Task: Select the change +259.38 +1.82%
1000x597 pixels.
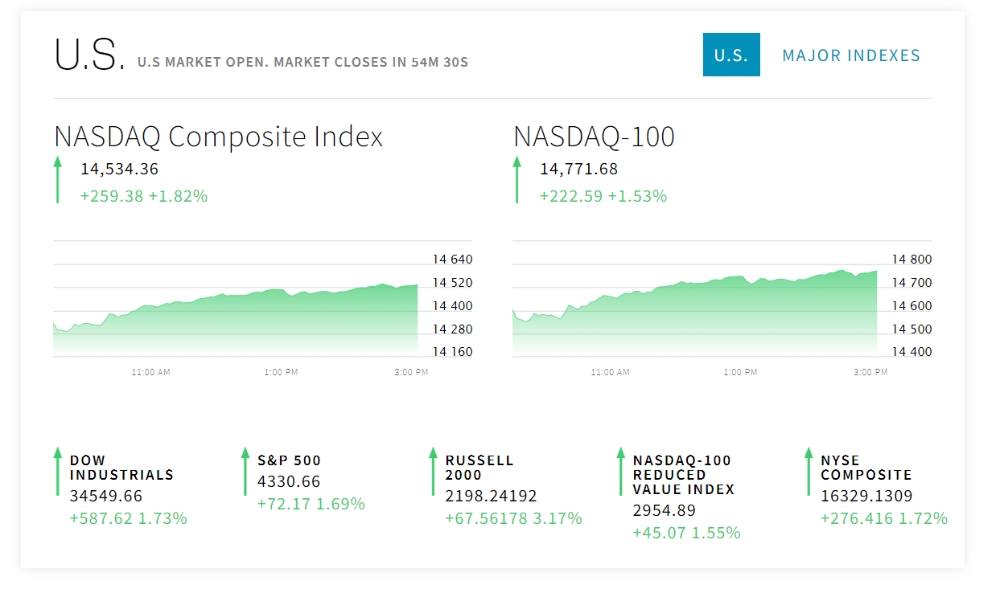Action: 143,196
